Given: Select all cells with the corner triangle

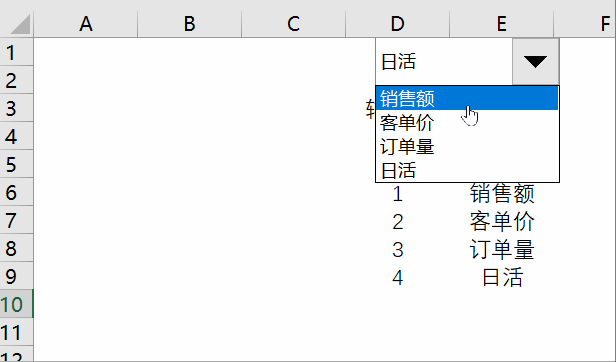Looking at the screenshot, I should [17, 24].
